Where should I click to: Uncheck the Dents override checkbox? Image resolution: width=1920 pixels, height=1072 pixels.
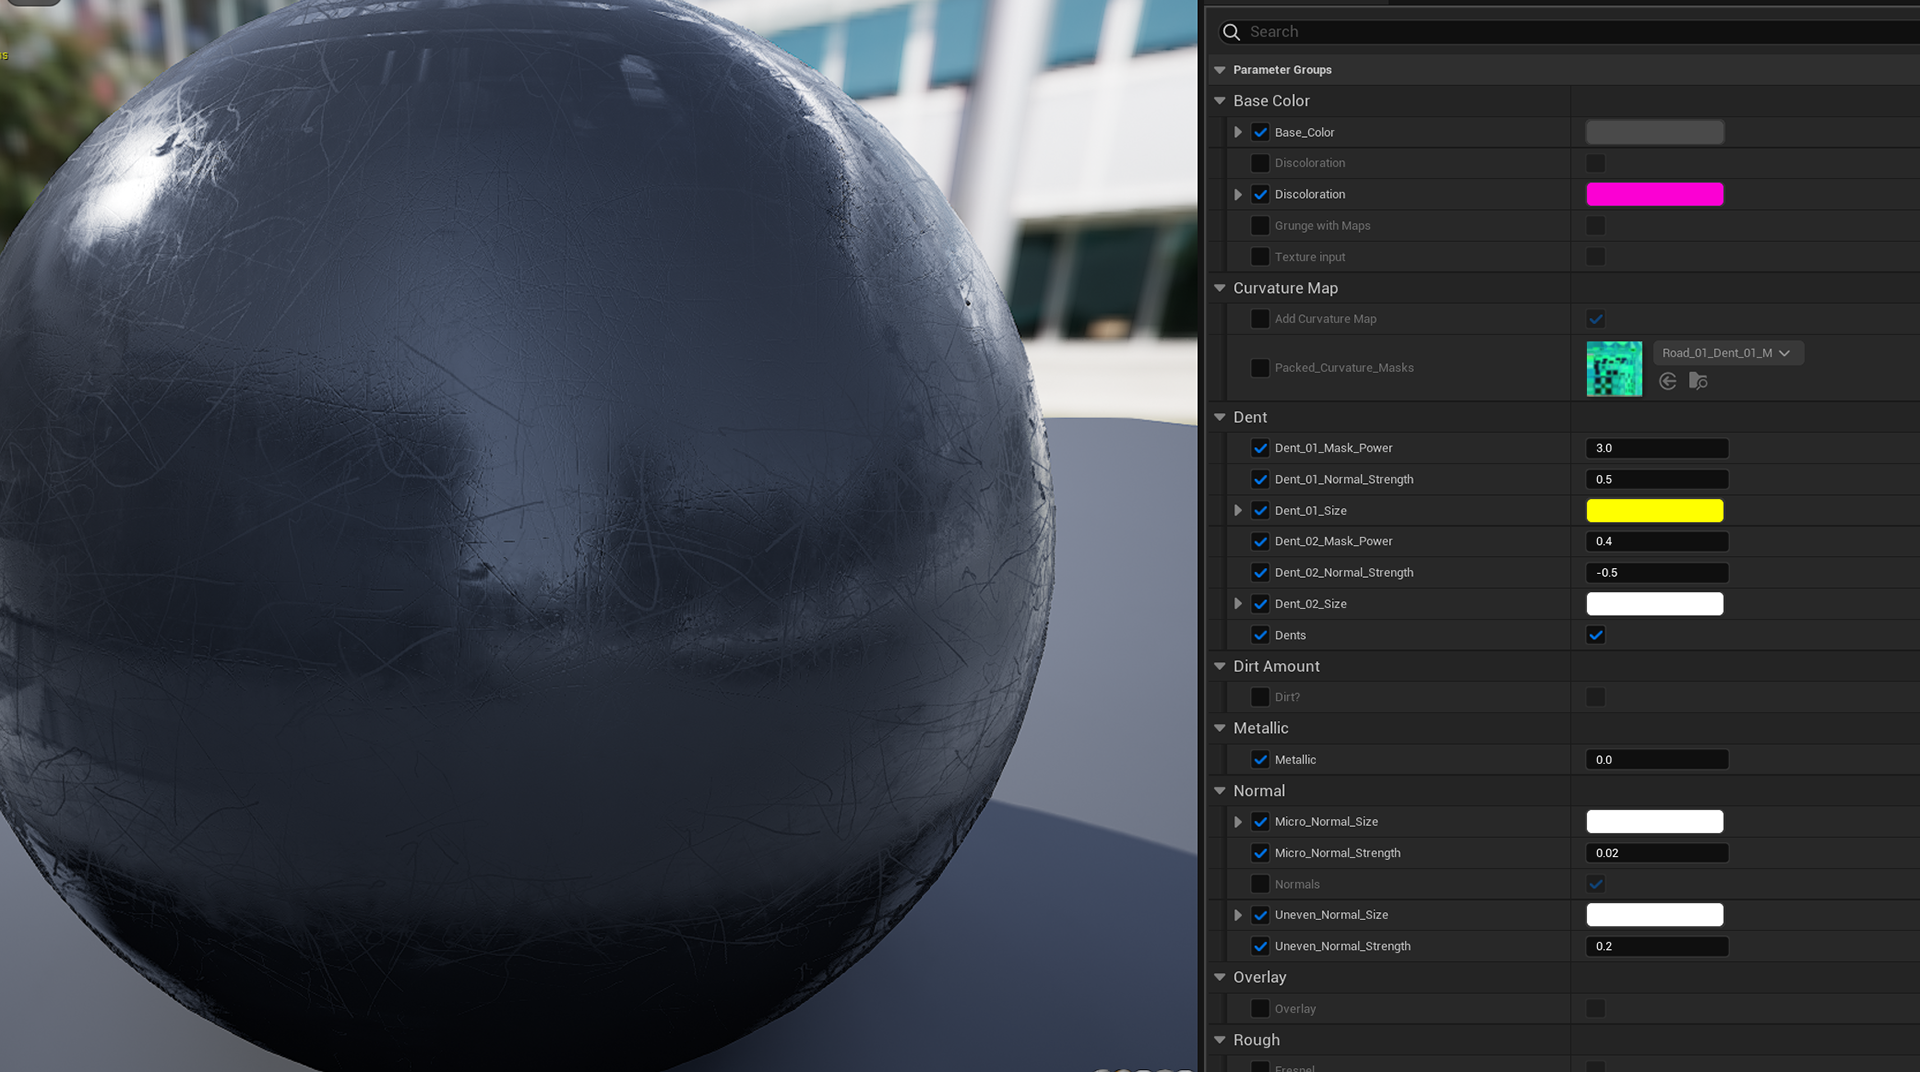[1260, 635]
